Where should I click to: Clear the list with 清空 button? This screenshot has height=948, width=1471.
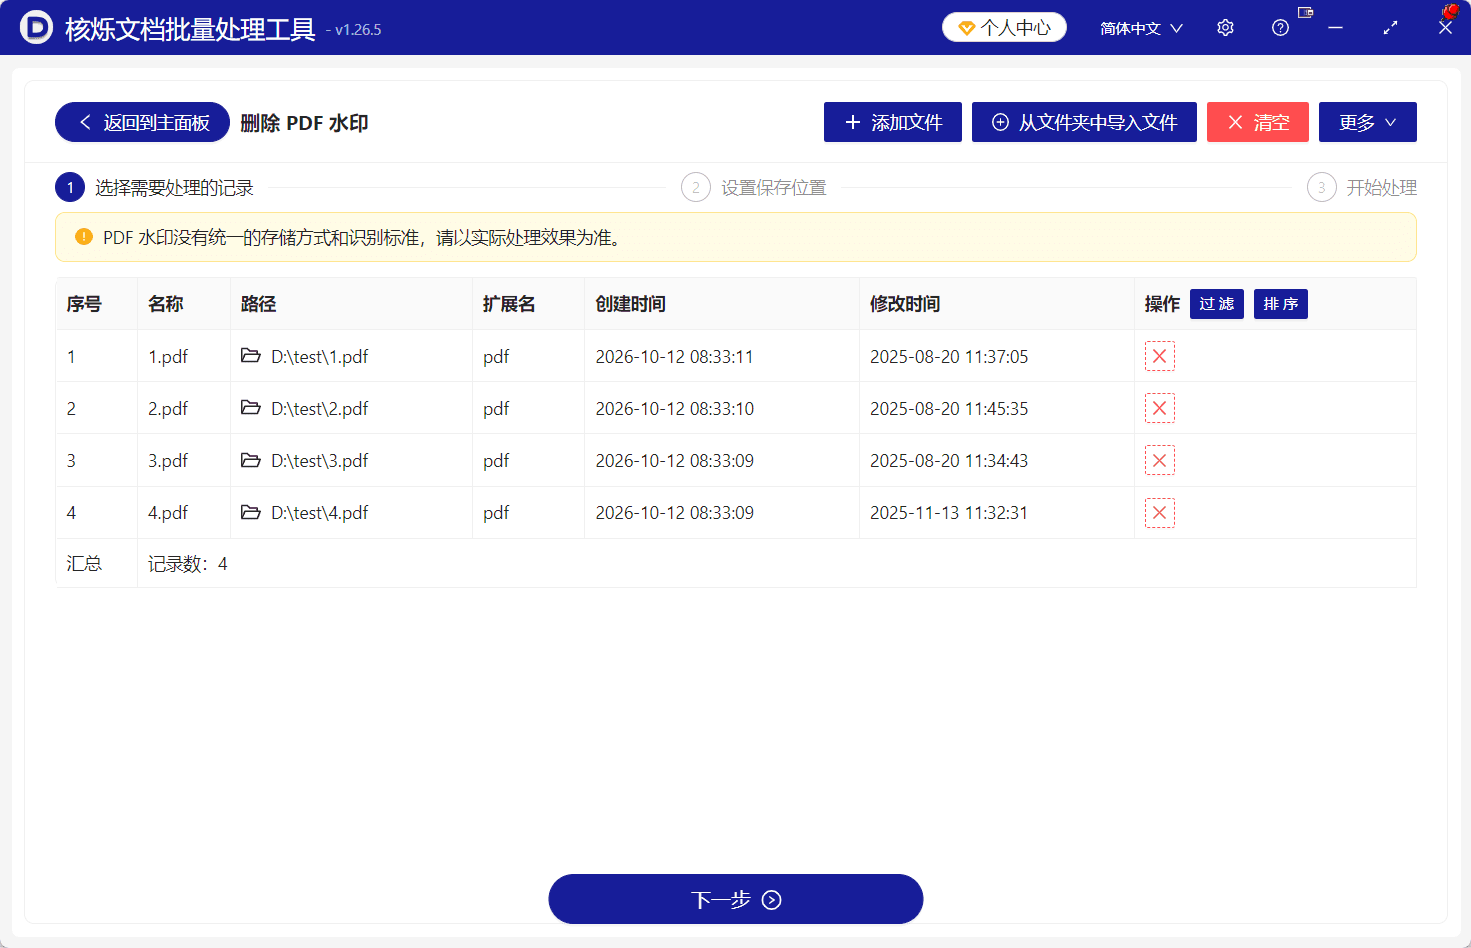1258,122
